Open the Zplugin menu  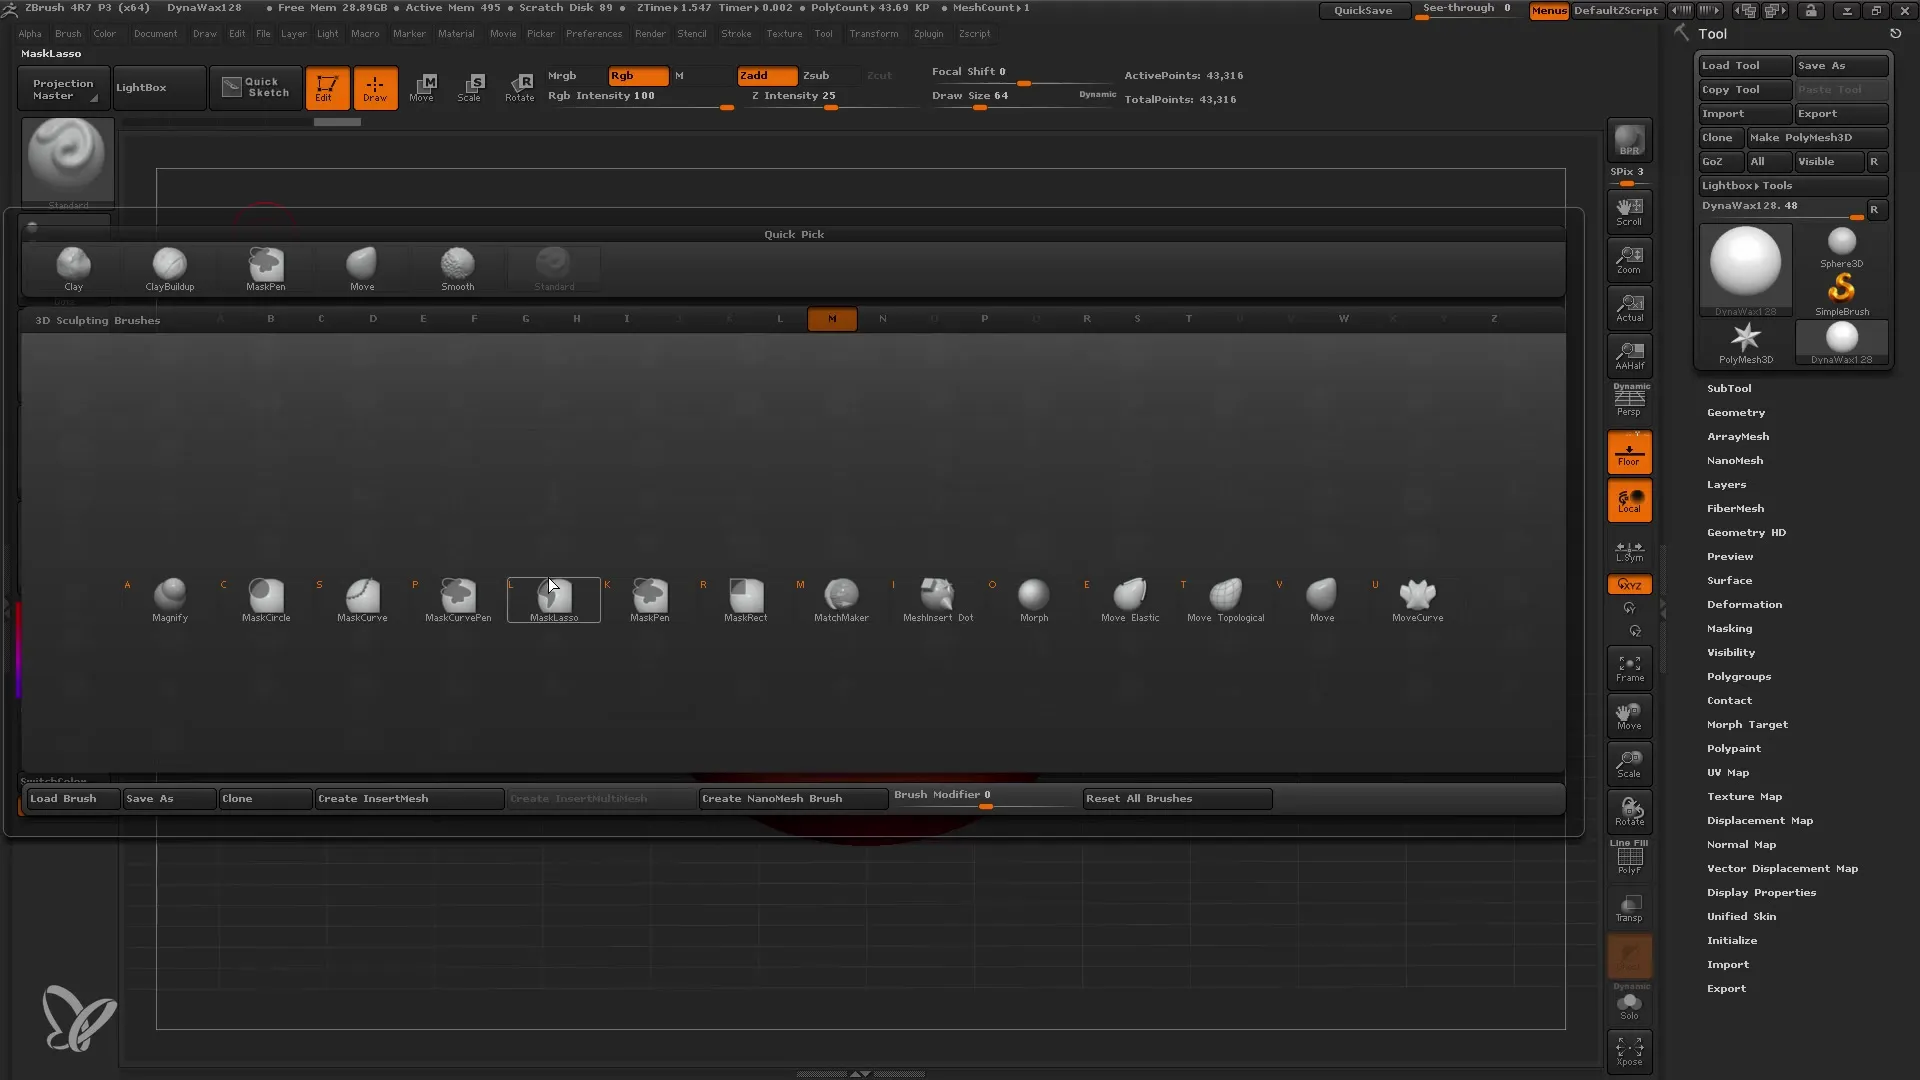[928, 34]
